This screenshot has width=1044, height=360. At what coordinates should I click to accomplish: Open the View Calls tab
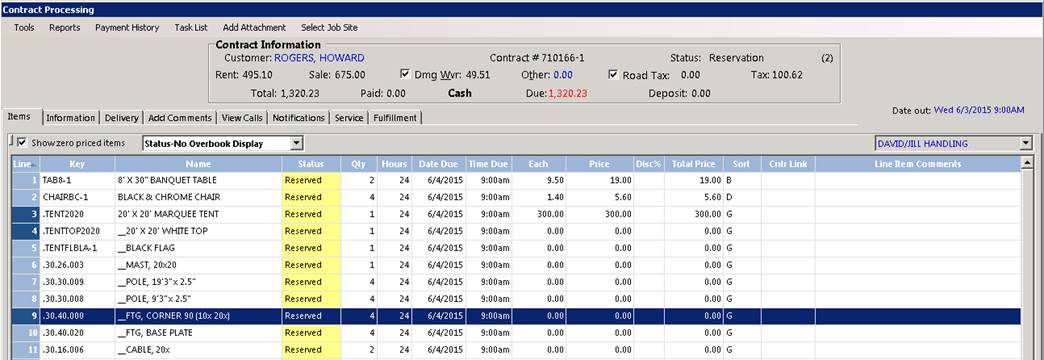pyautogui.click(x=242, y=118)
